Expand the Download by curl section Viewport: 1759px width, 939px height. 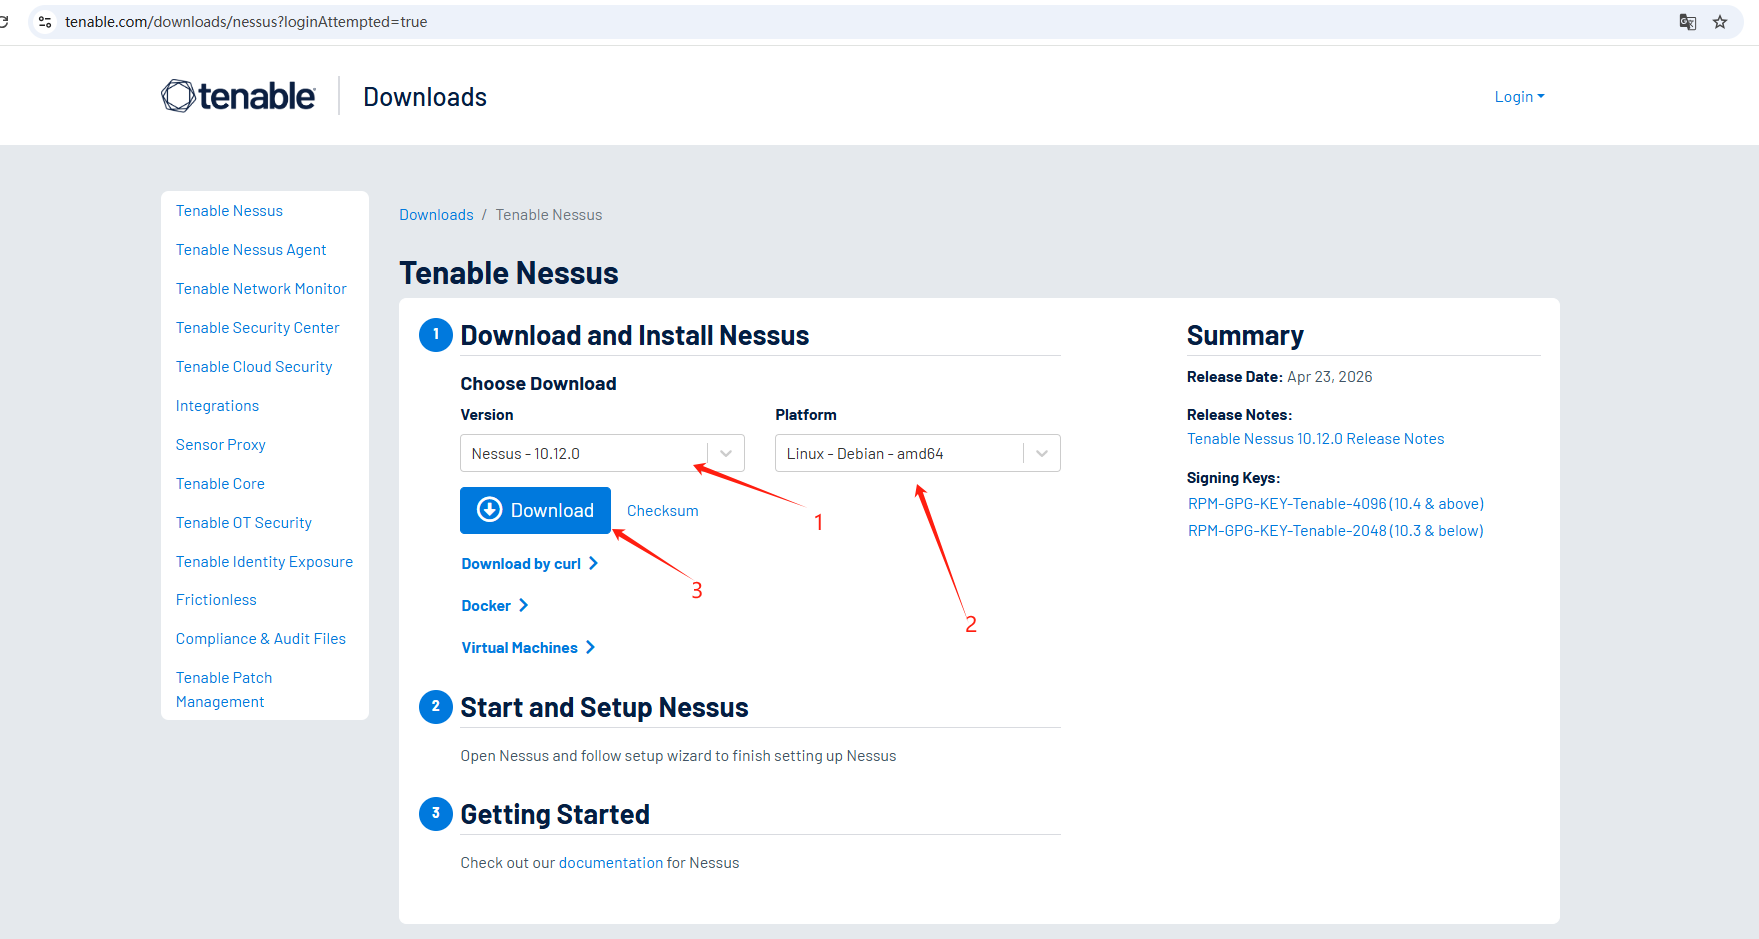tap(530, 564)
